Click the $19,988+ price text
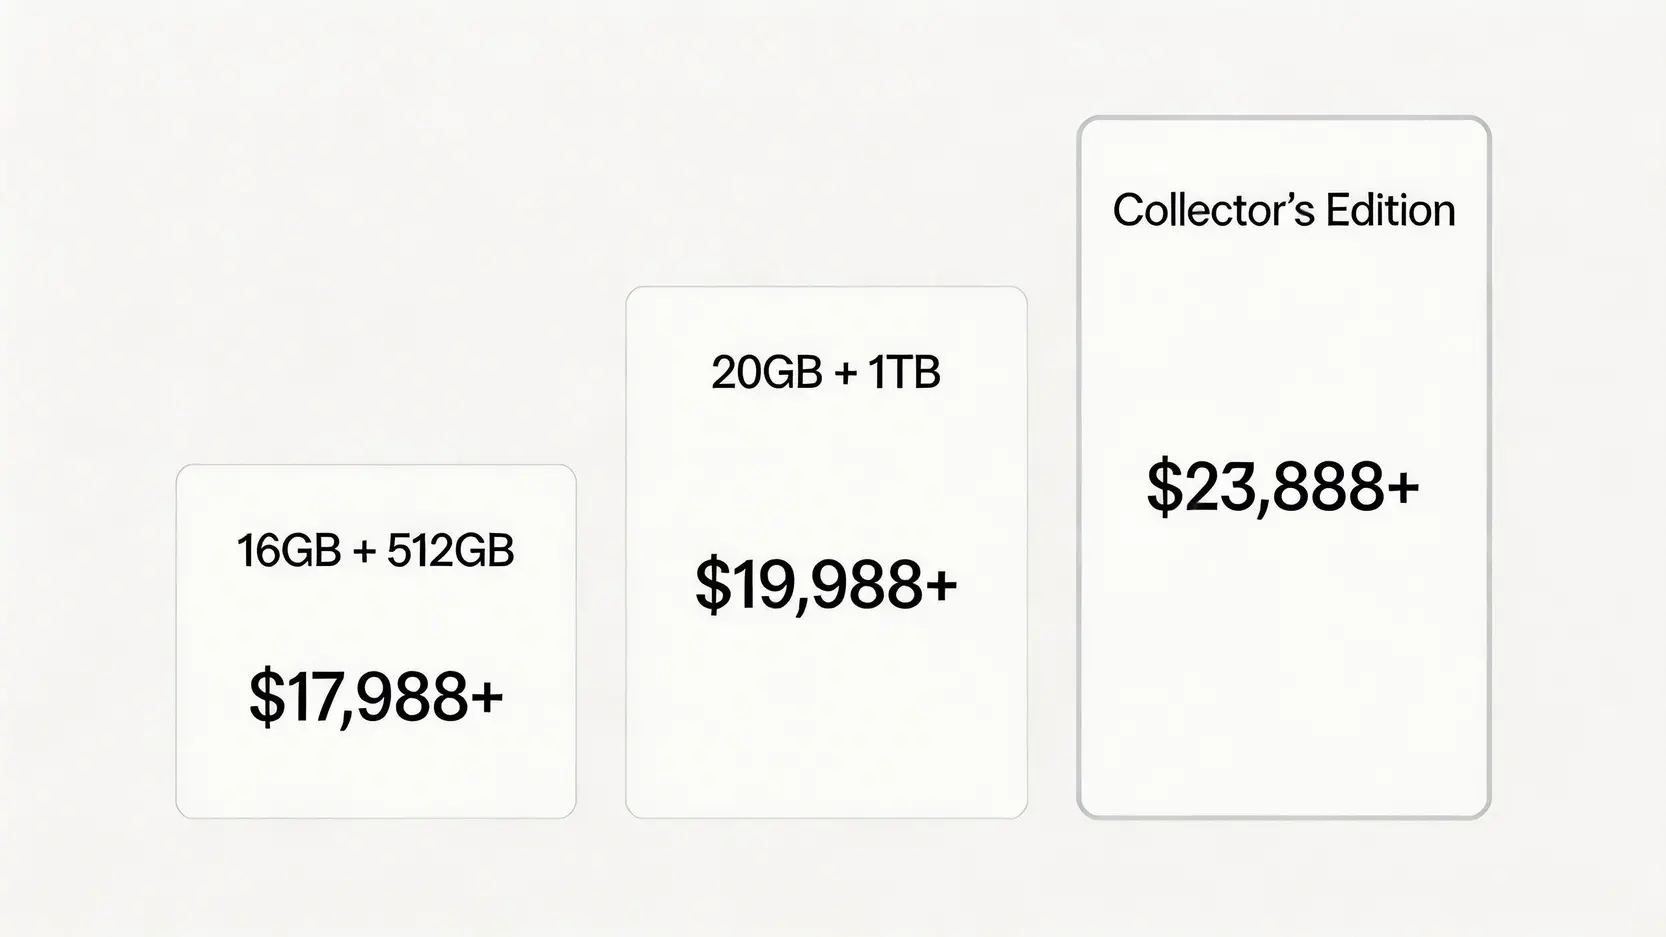The height and width of the screenshot is (937, 1666). [x=826, y=585]
